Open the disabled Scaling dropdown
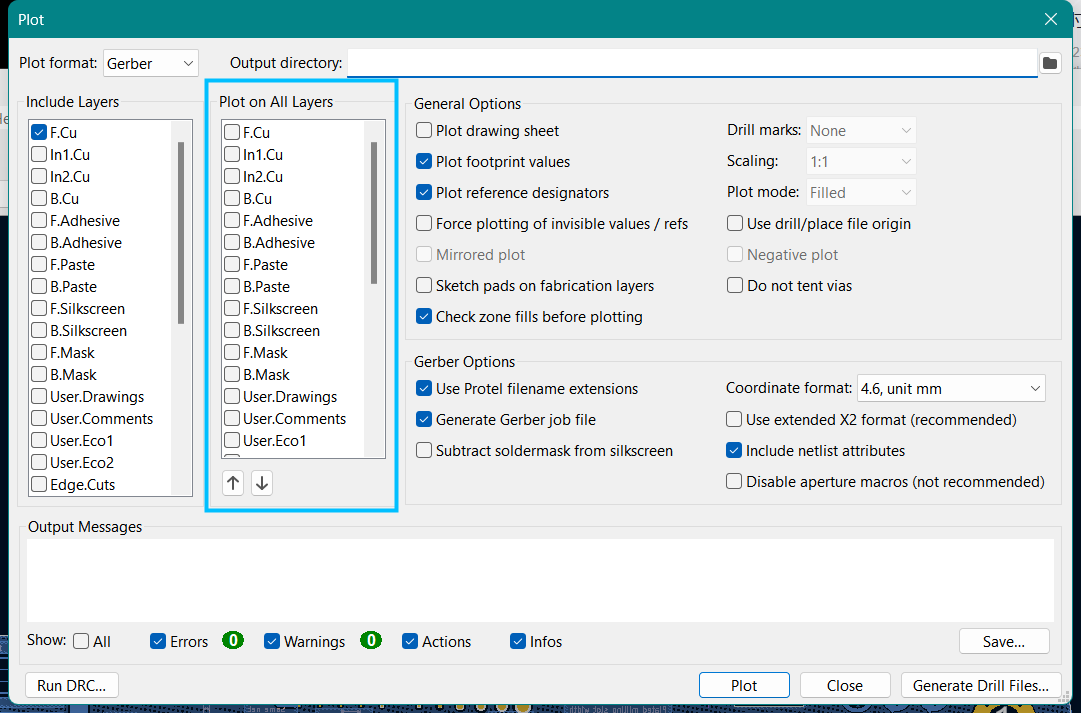This screenshot has width=1081, height=713. pos(861,161)
